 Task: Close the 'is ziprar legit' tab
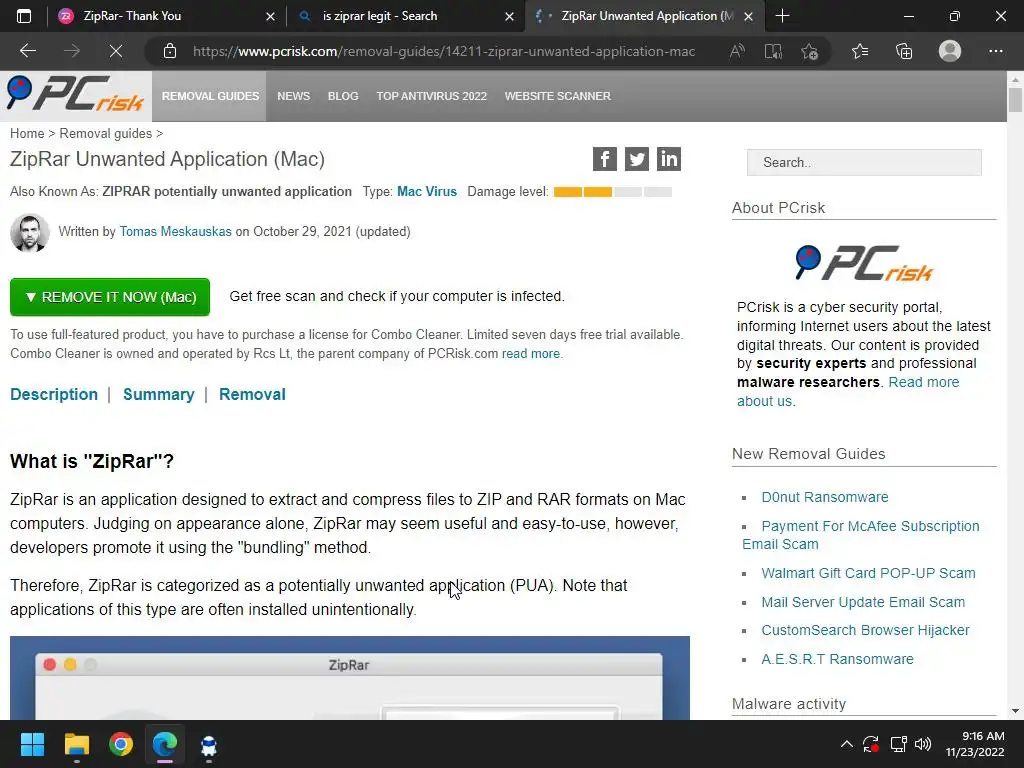click(x=509, y=16)
